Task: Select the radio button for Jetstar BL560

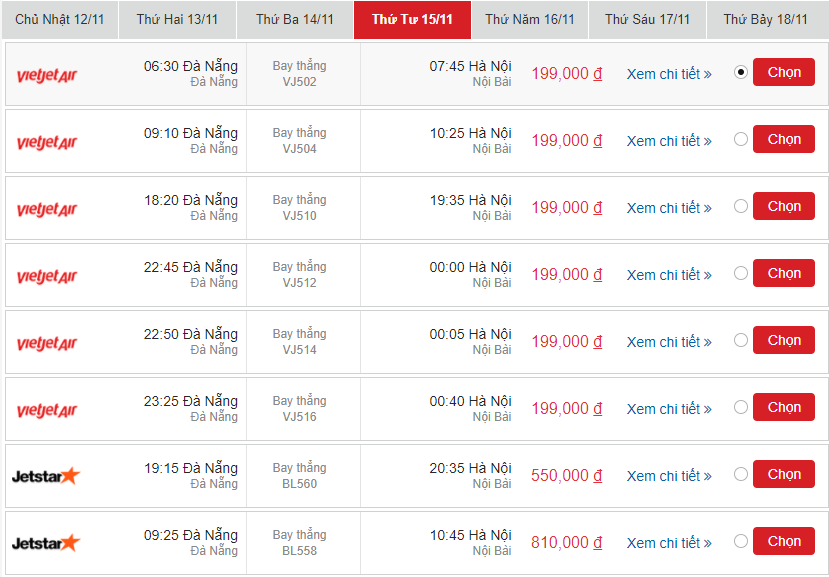Action: (x=741, y=474)
